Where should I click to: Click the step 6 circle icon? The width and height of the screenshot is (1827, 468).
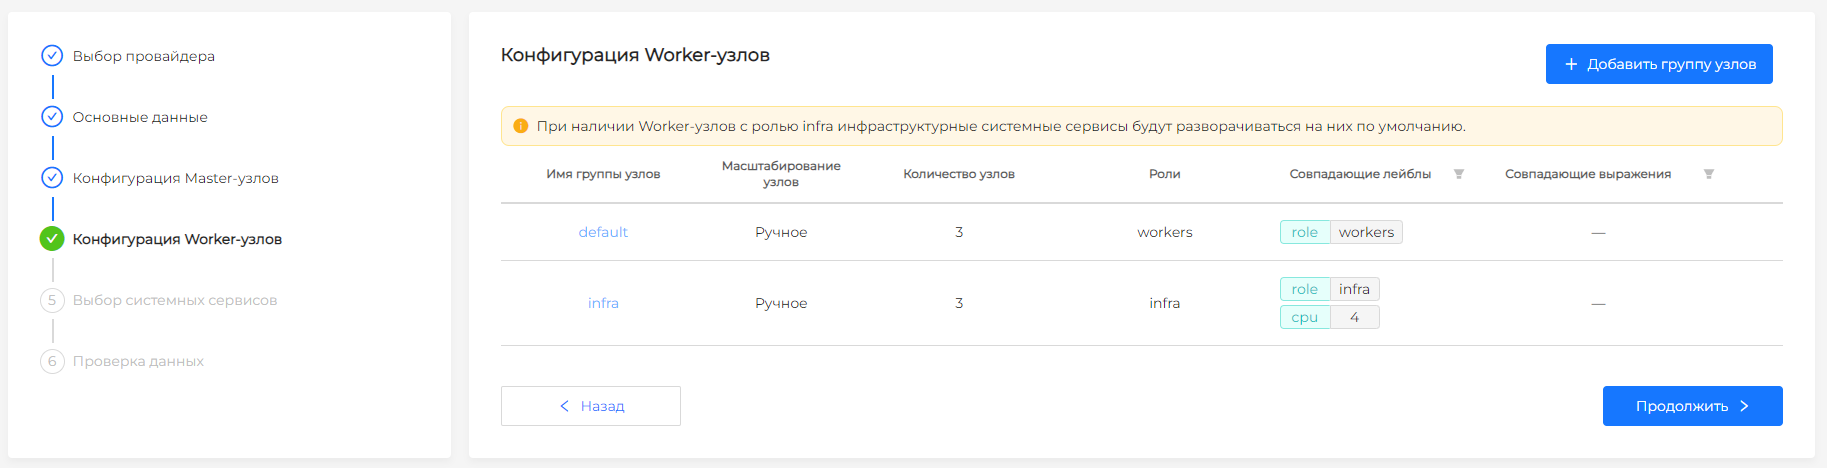pos(52,361)
